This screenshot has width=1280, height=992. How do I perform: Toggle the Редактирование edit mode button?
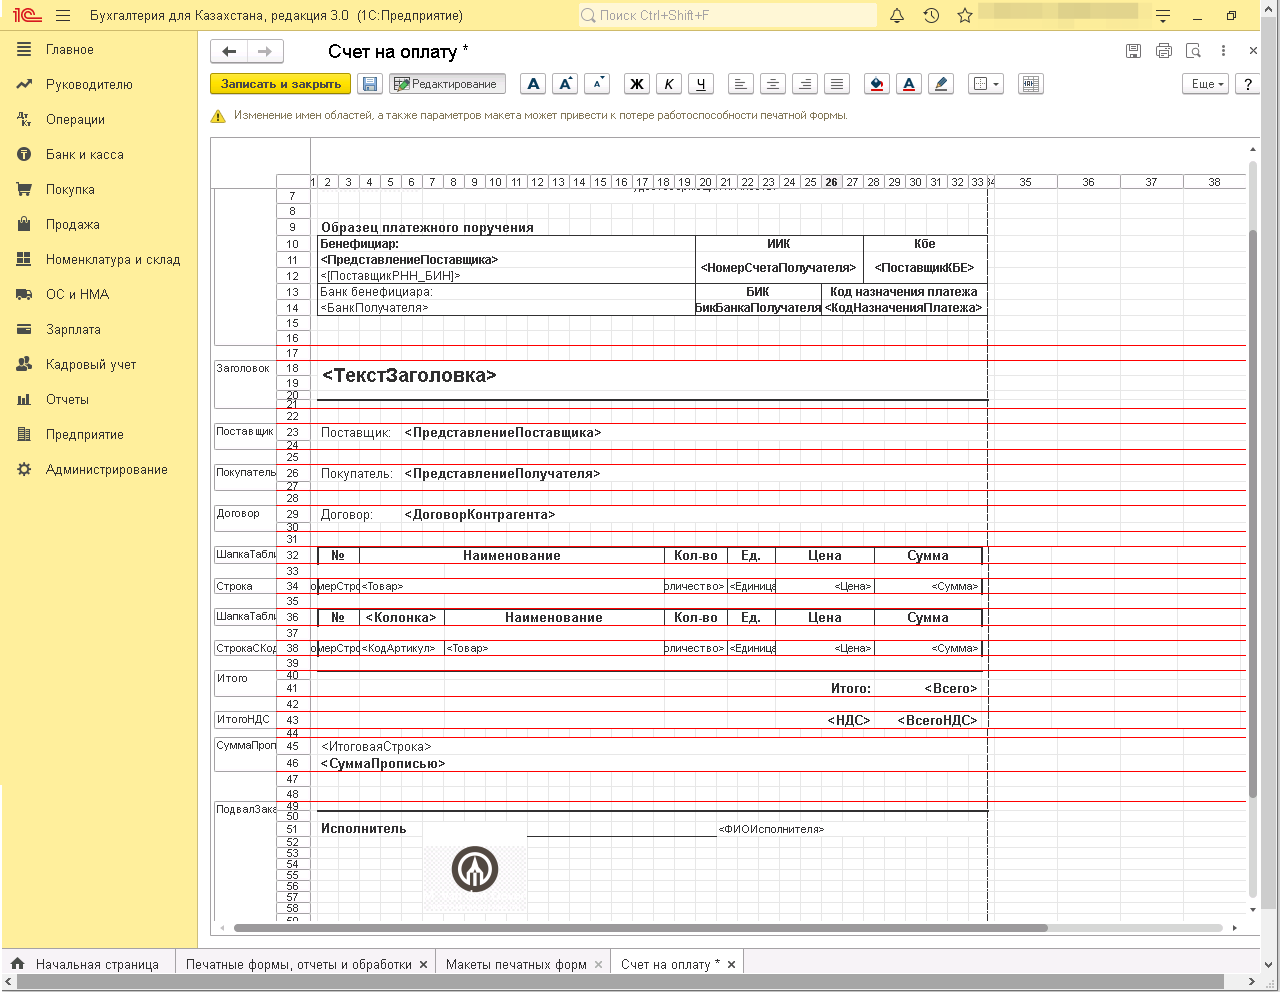(x=447, y=84)
